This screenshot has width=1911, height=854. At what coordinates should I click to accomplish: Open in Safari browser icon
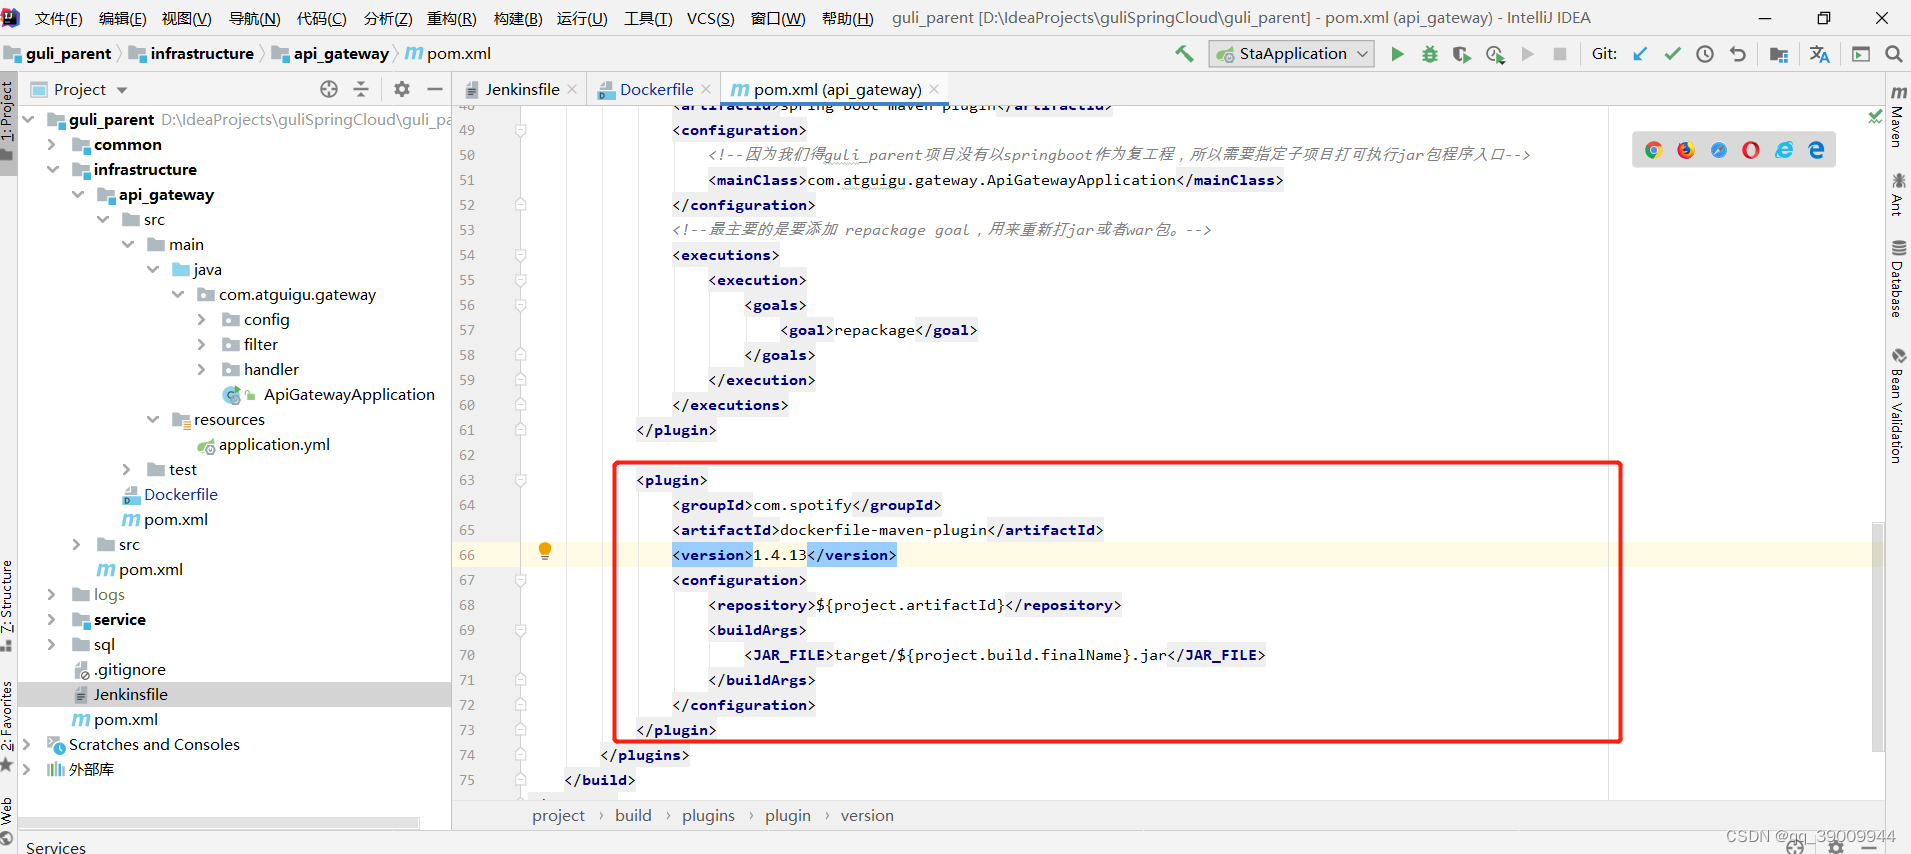1718,150
